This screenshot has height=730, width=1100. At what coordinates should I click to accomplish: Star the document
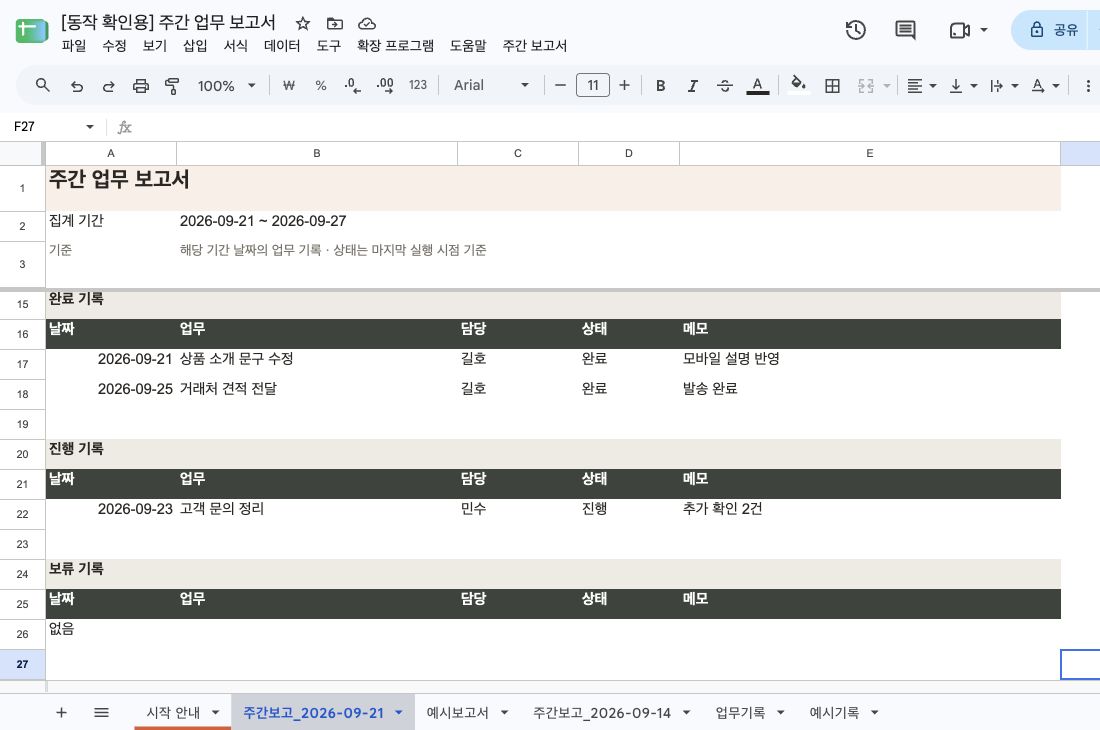pyautogui.click(x=303, y=24)
